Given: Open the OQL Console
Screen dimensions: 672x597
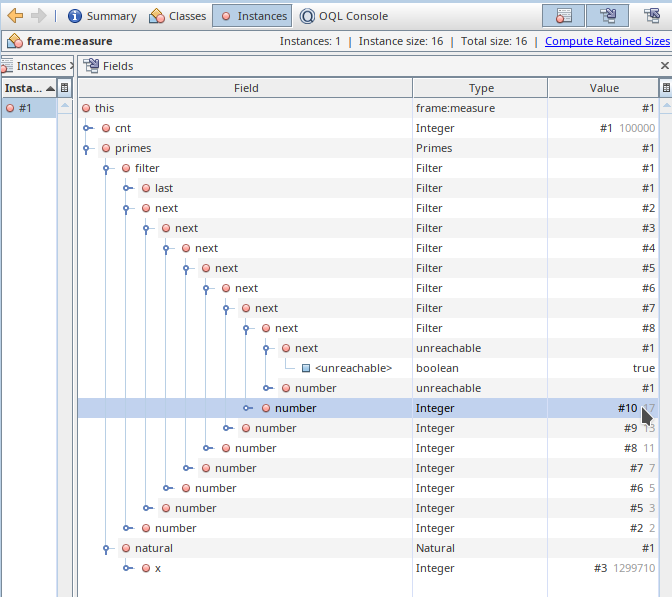Looking at the screenshot, I should [x=343, y=16].
